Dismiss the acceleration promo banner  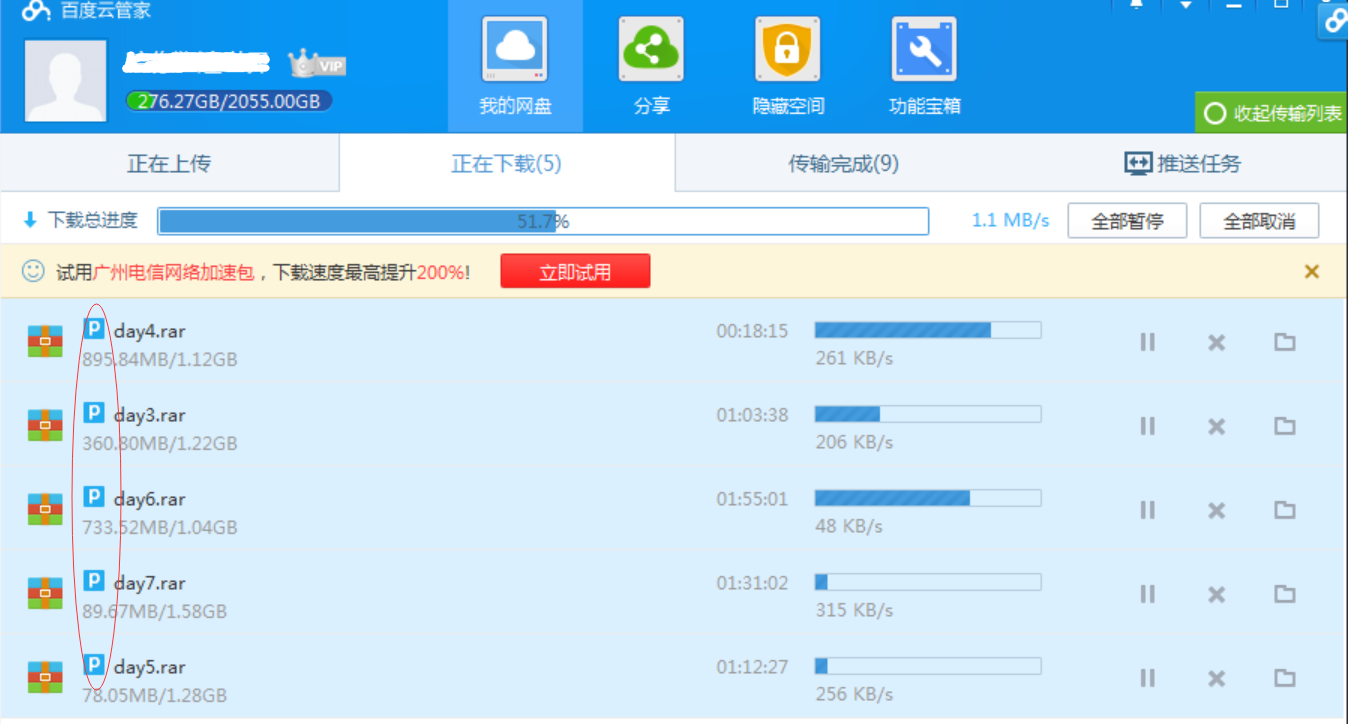tap(1312, 272)
